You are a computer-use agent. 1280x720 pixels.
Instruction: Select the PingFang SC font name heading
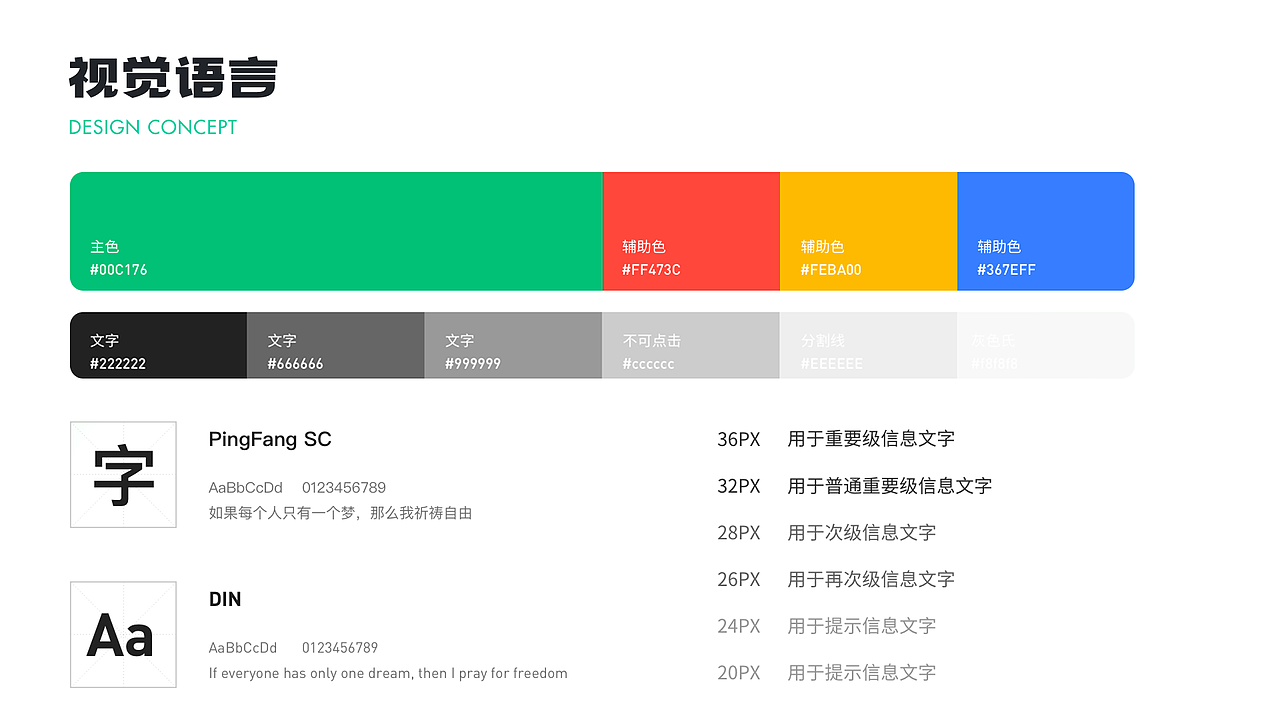(270, 439)
